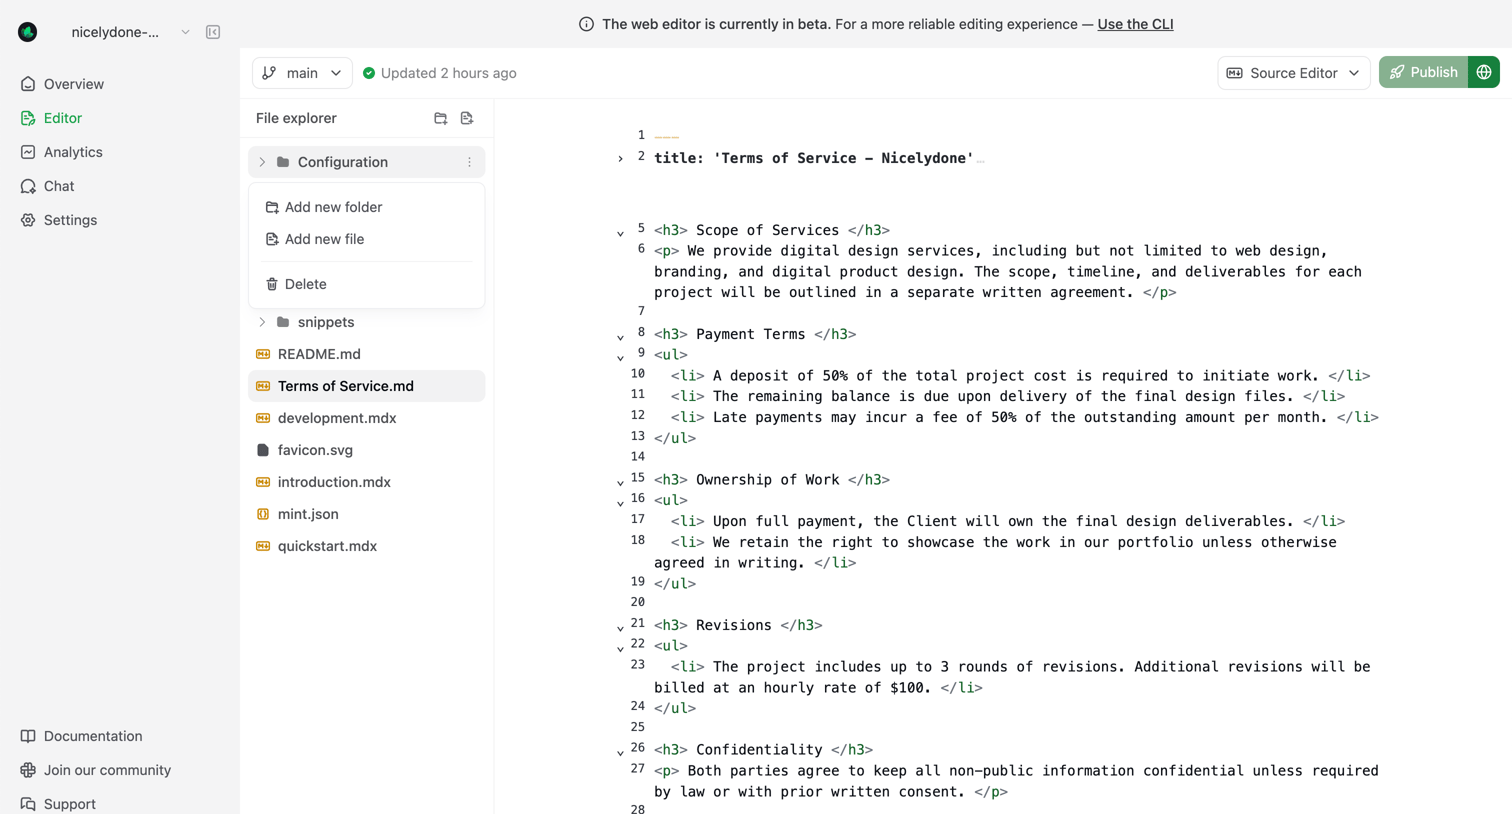Open the Chat section
Image resolution: width=1512 pixels, height=814 pixels.
coord(59,186)
